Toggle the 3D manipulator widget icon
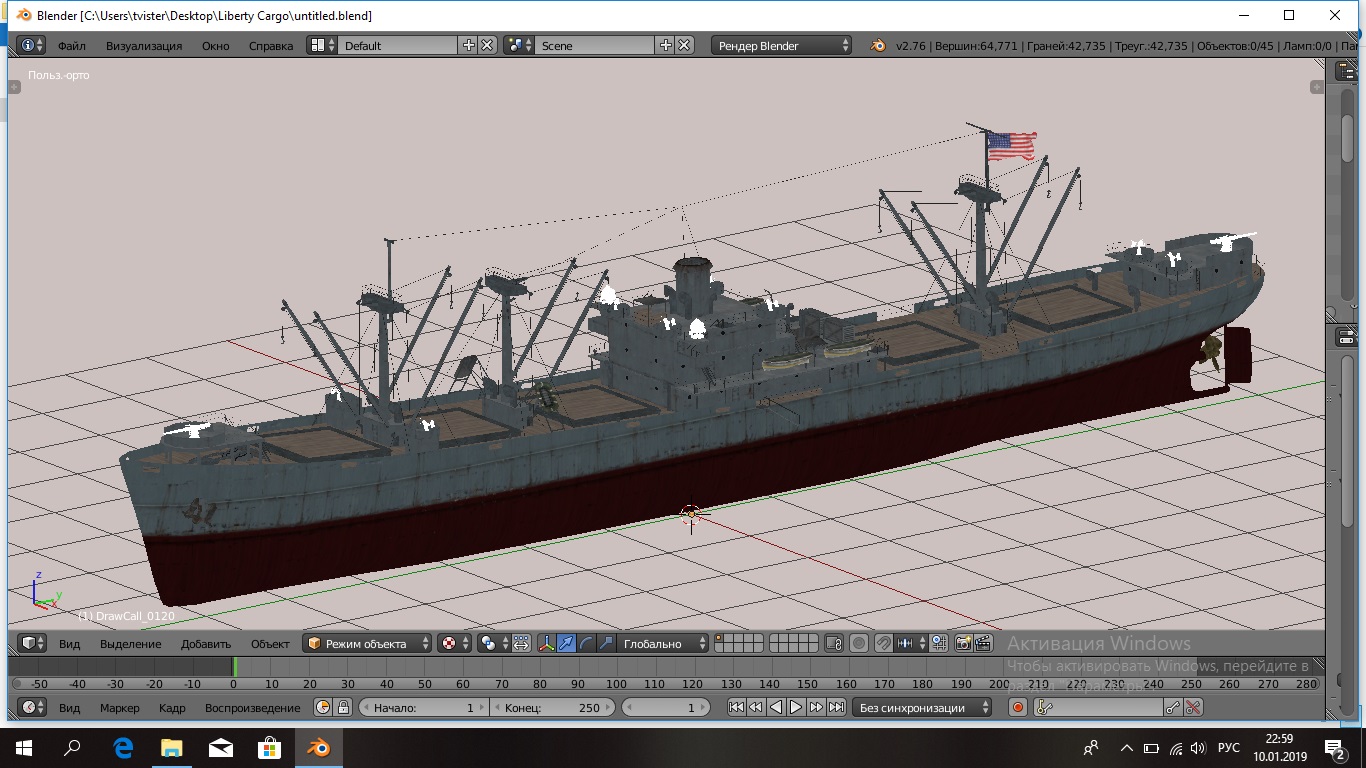Screen dimensions: 1366x768 [546, 643]
